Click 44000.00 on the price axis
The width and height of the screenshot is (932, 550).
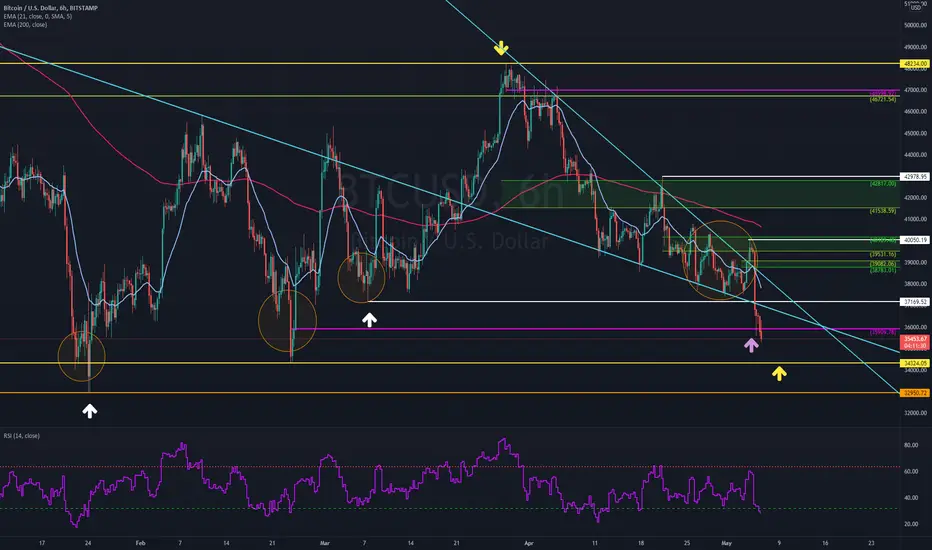tap(915, 155)
